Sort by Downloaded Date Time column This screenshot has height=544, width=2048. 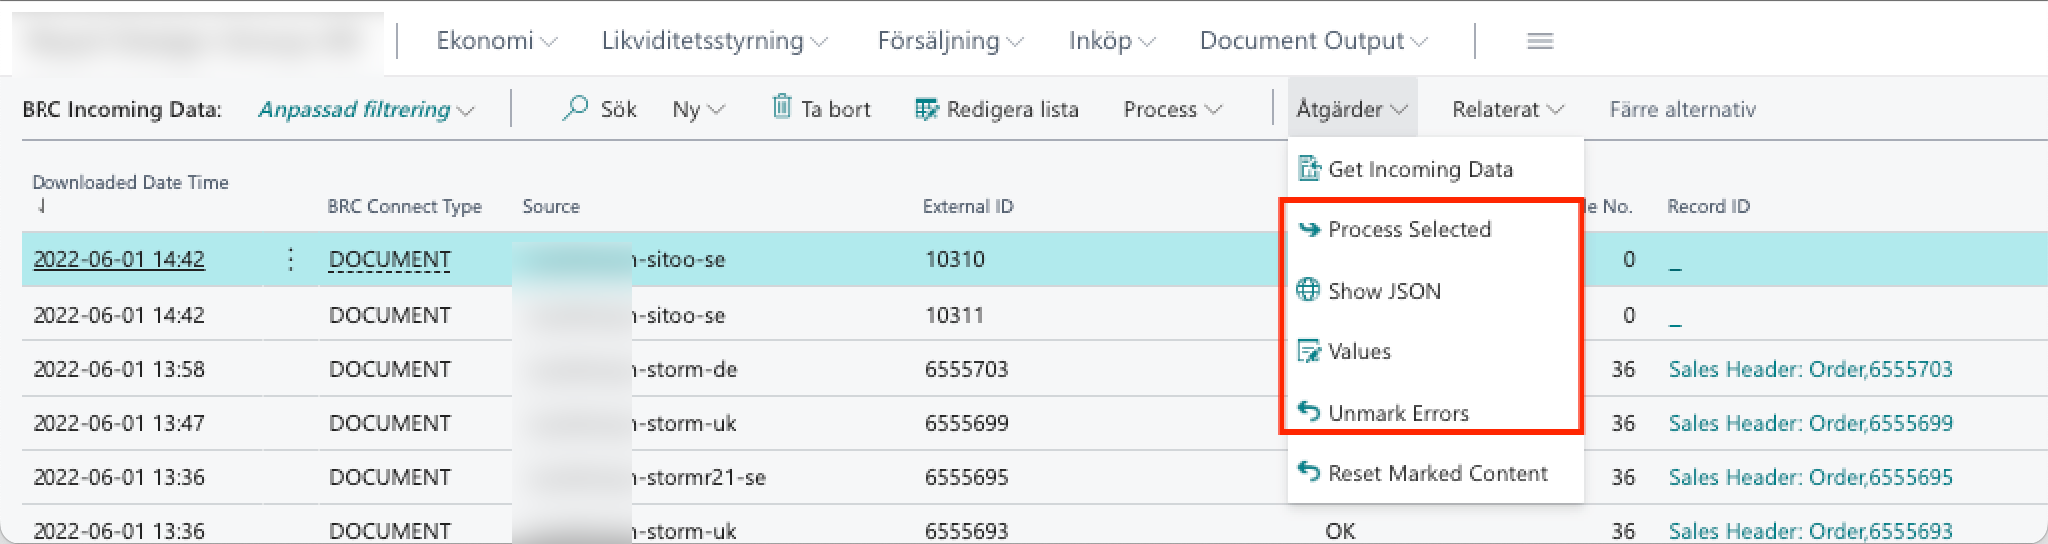click(x=130, y=183)
